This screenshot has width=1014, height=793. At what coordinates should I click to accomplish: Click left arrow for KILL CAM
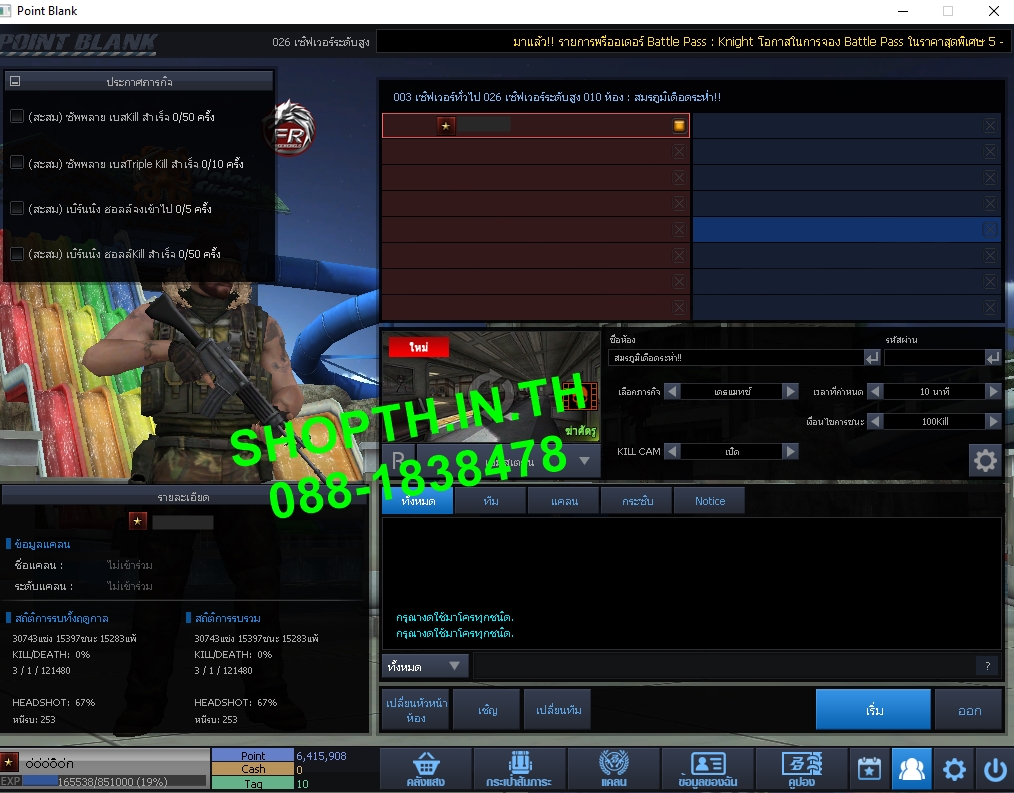click(672, 451)
